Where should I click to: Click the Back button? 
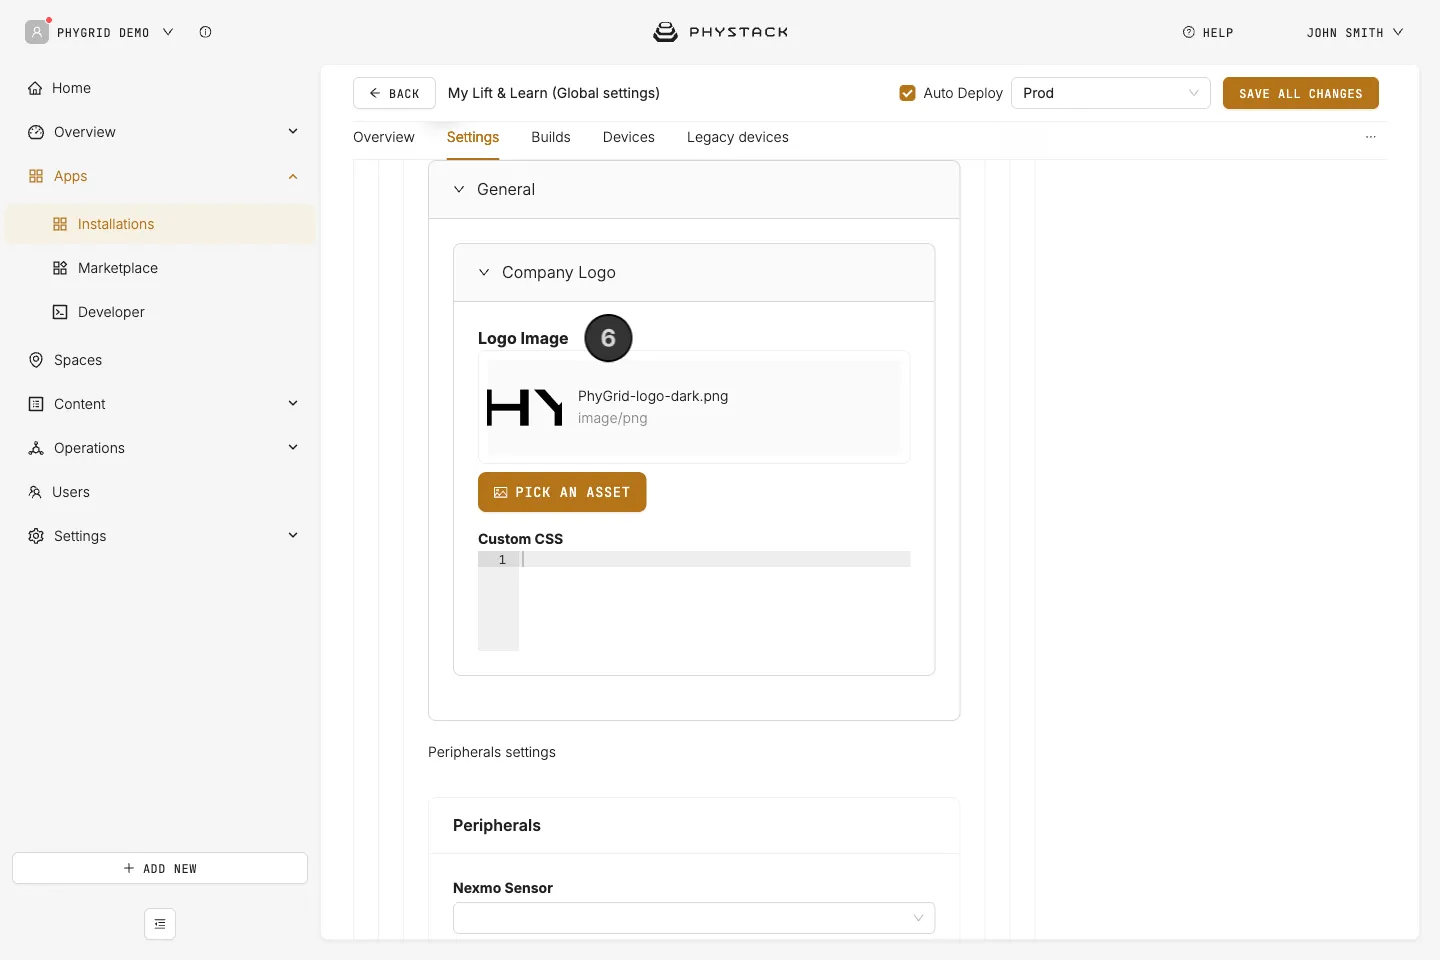point(394,93)
